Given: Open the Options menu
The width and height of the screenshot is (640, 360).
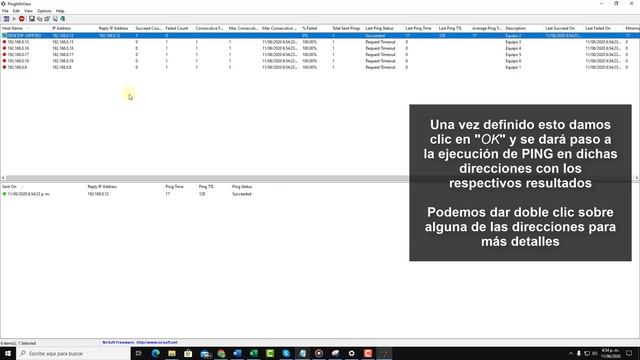Looking at the screenshot, I should 44,11.
